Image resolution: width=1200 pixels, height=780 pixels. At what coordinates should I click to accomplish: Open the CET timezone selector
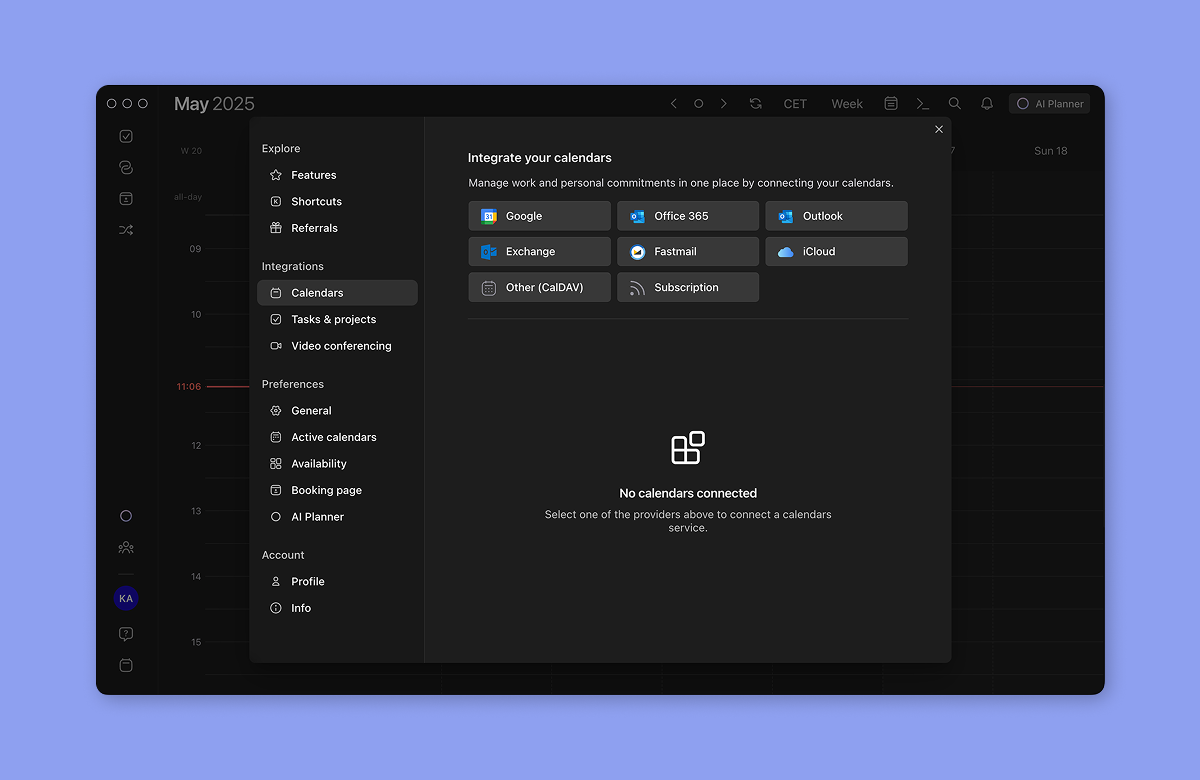[795, 104]
